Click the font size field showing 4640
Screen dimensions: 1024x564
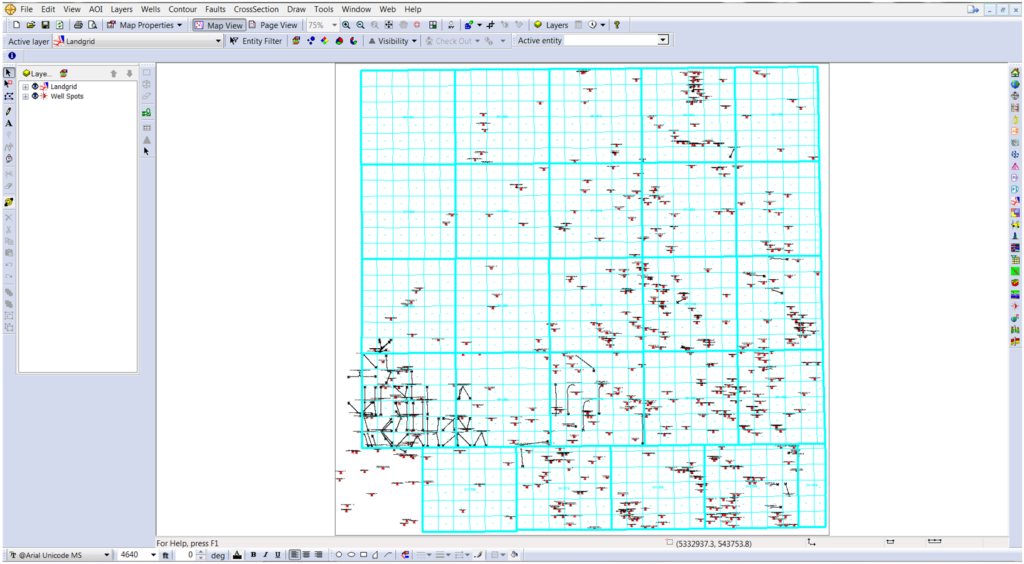point(131,554)
